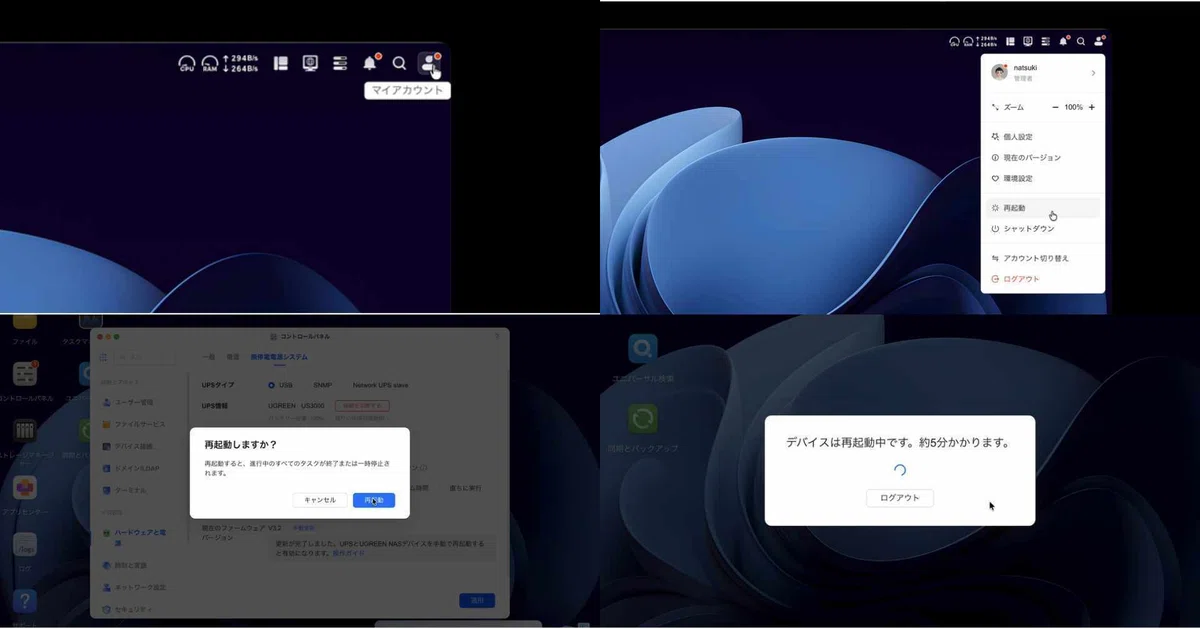
Task: Click natsuki's profile avatar in the account menu
Action: pos(999,72)
